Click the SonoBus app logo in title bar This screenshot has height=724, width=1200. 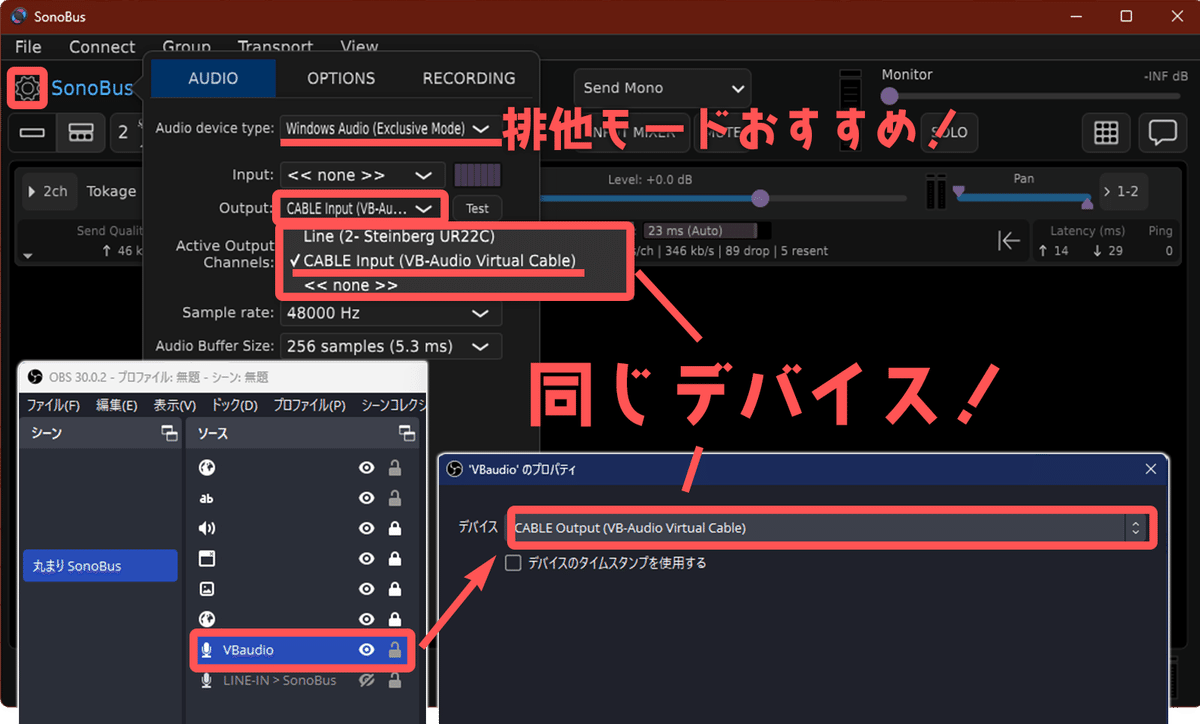pyautogui.click(x=18, y=16)
